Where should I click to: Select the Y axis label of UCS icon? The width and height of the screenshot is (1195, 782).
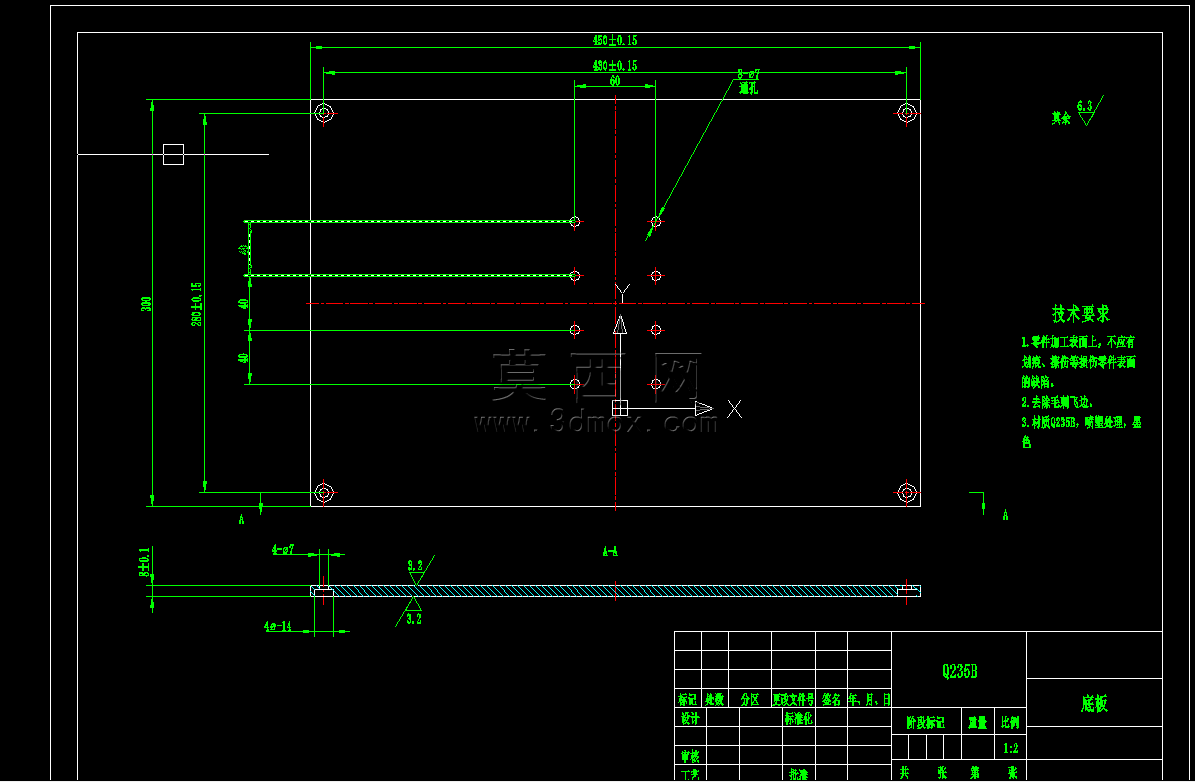(x=623, y=293)
